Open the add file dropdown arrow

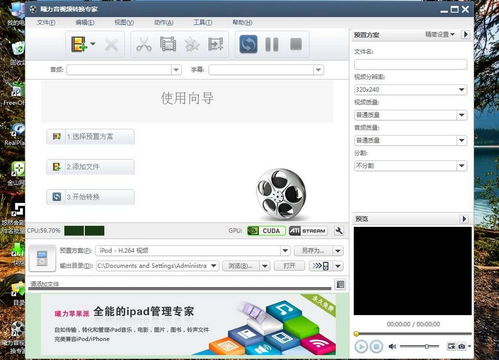coord(93,44)
